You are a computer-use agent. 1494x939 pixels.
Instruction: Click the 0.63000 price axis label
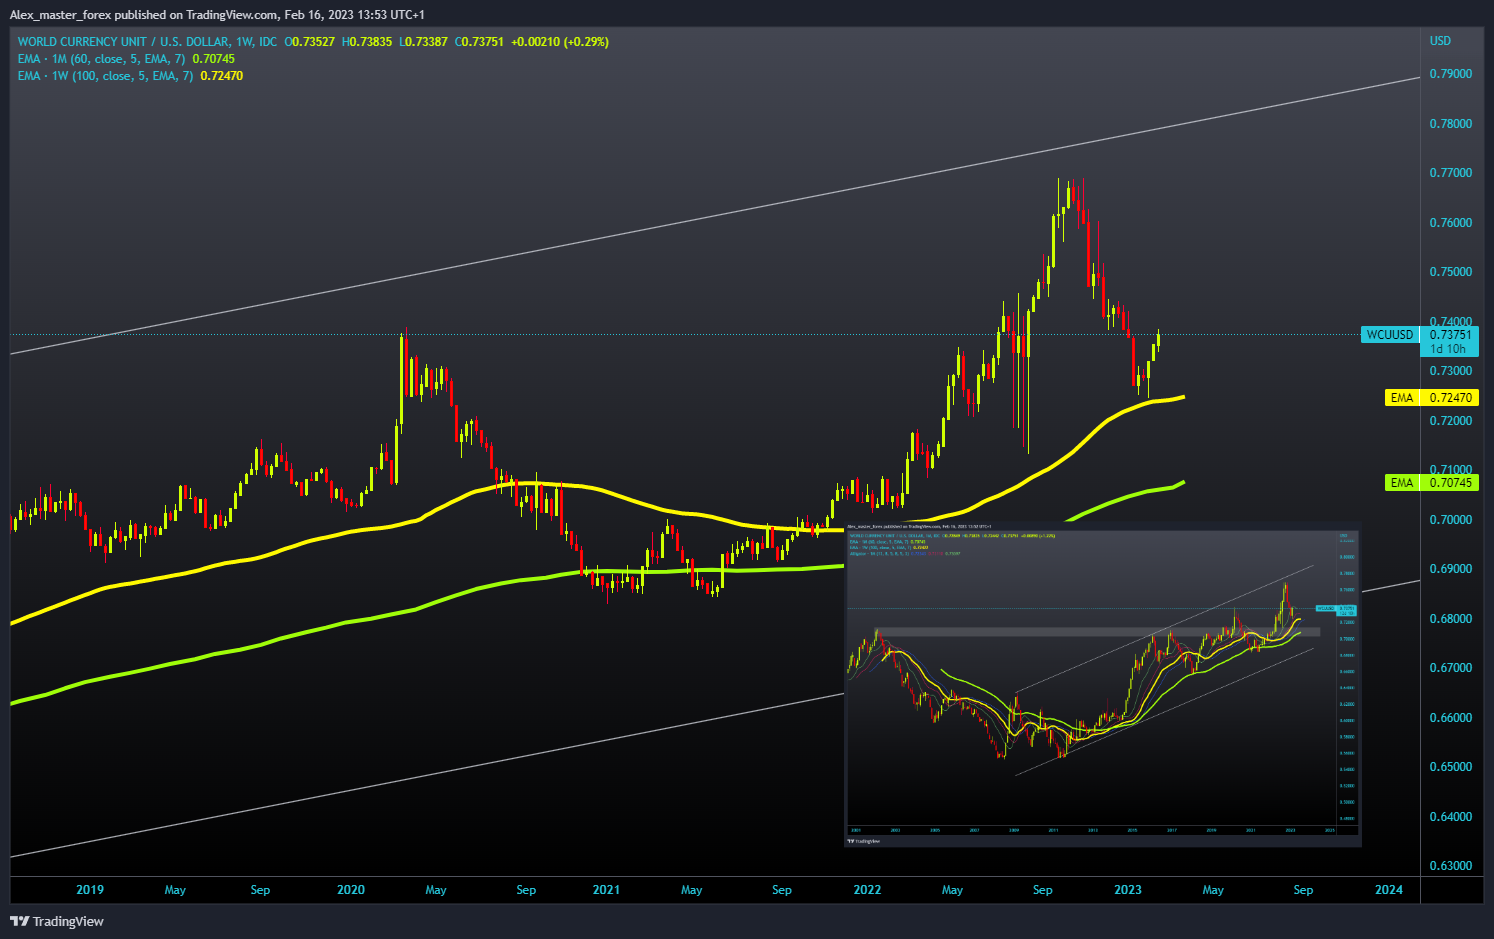coord(1450,866)
